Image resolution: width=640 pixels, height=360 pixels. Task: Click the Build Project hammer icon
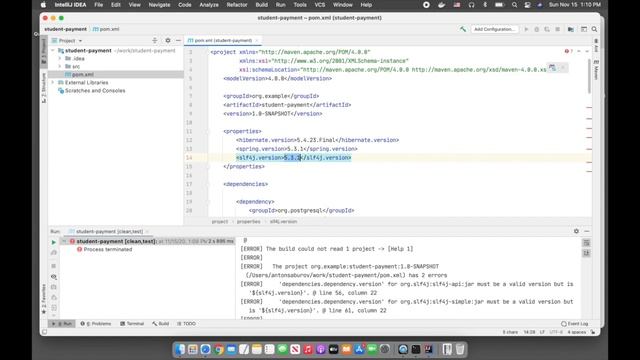tap(462, 29)
